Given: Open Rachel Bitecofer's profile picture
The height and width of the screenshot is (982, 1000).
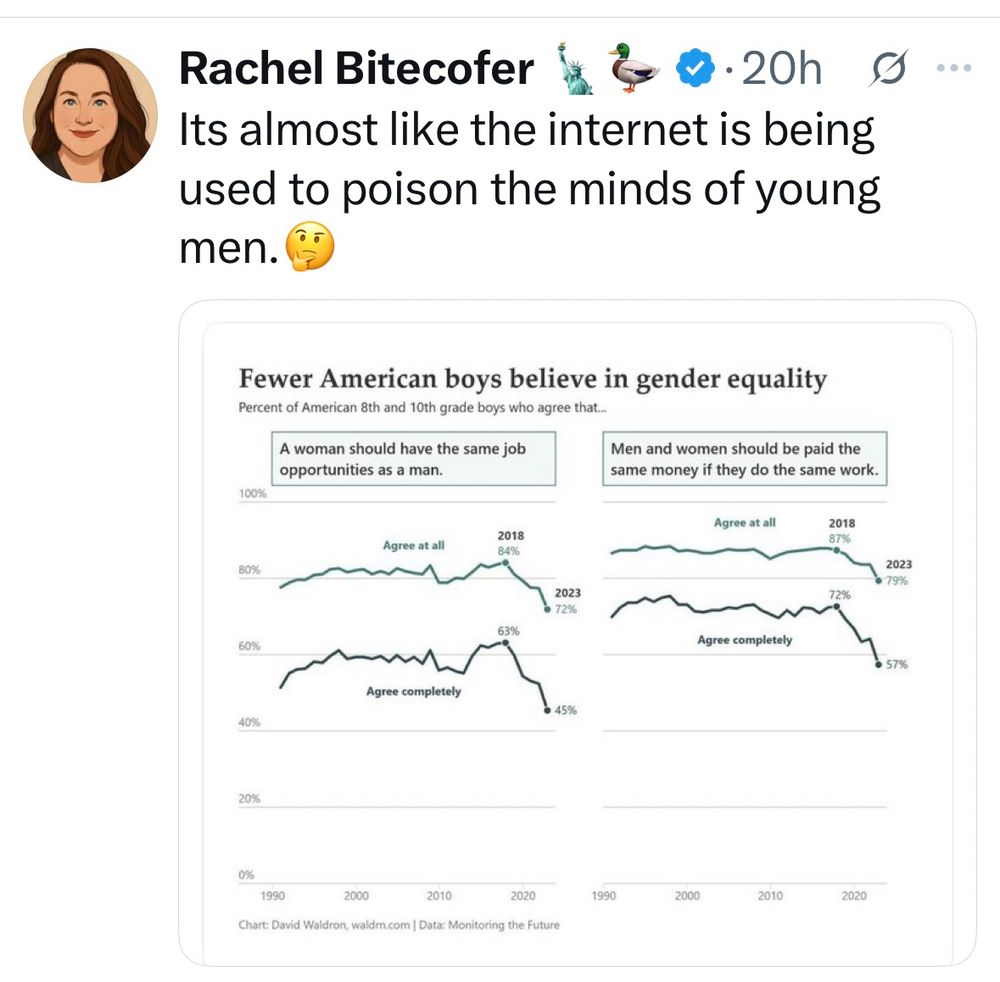Looking at the screenshot, I should [x=90, y=115].
